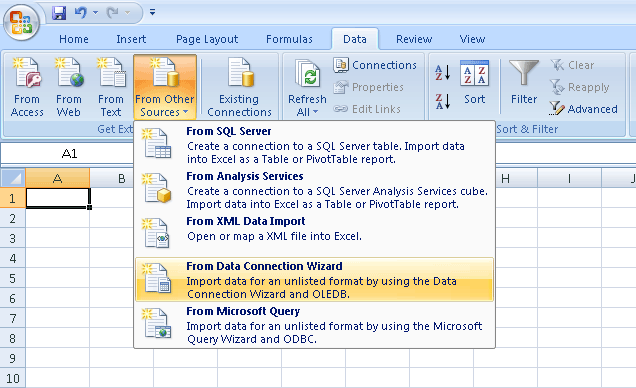Select row 9 header
636x388 pixels.
[x=13, y=358]
